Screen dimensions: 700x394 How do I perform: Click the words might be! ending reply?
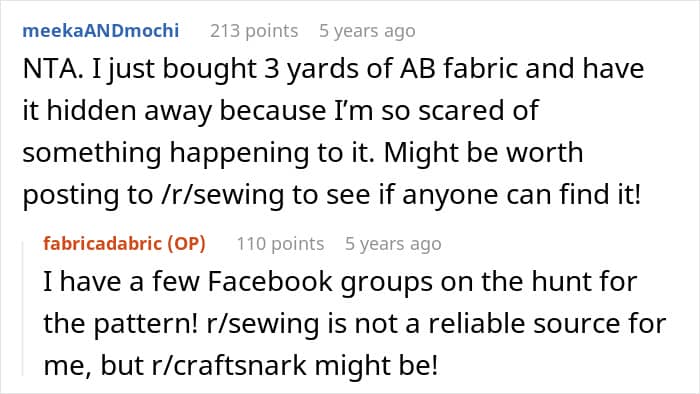(x=376, y=365)
